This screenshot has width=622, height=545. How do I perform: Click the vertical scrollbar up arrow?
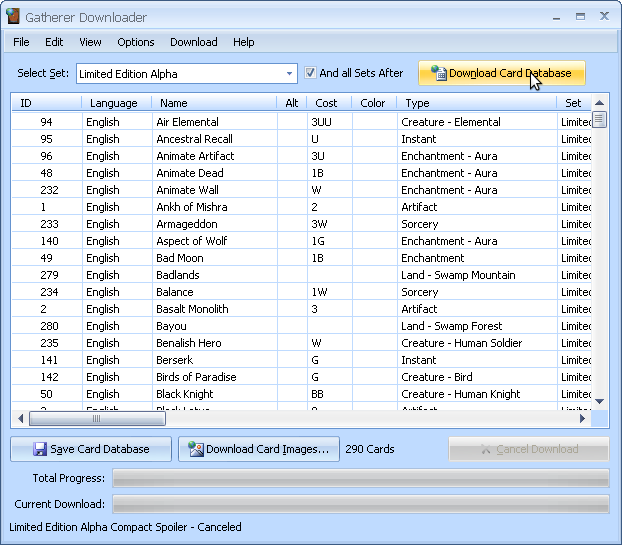click(599, 103)
